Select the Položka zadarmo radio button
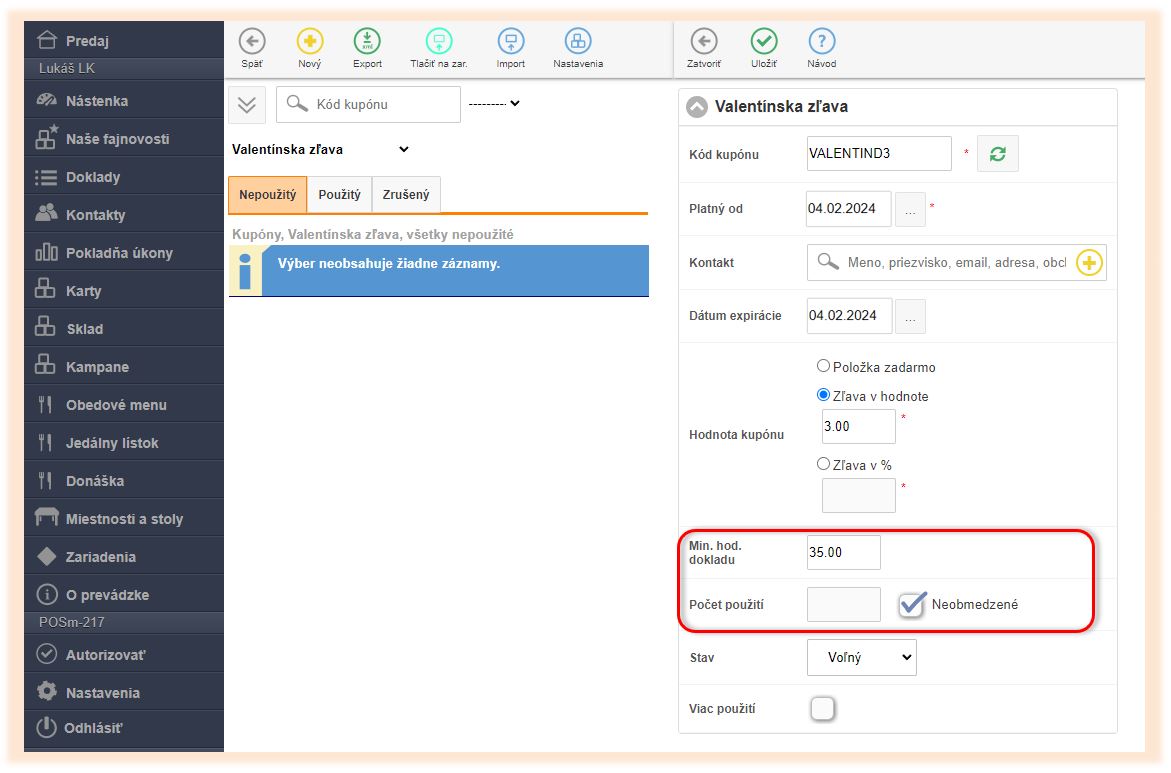 [824, 367]
